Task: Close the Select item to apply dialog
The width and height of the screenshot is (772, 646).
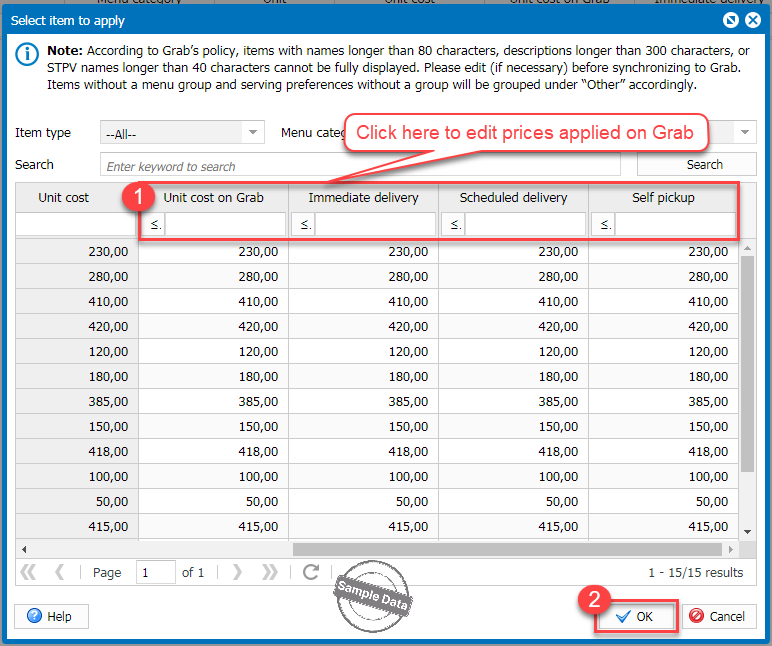Action: tap(754, 19)
